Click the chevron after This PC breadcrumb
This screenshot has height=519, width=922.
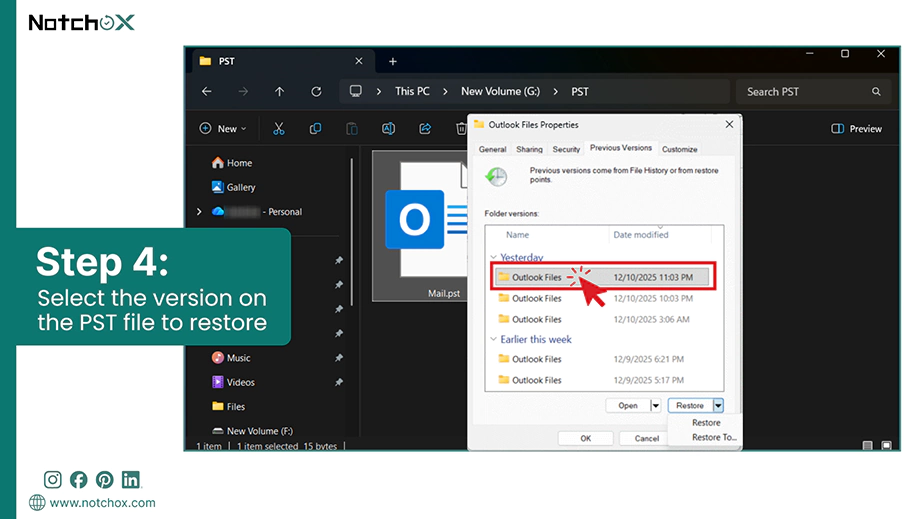click(x=445, y=92)
